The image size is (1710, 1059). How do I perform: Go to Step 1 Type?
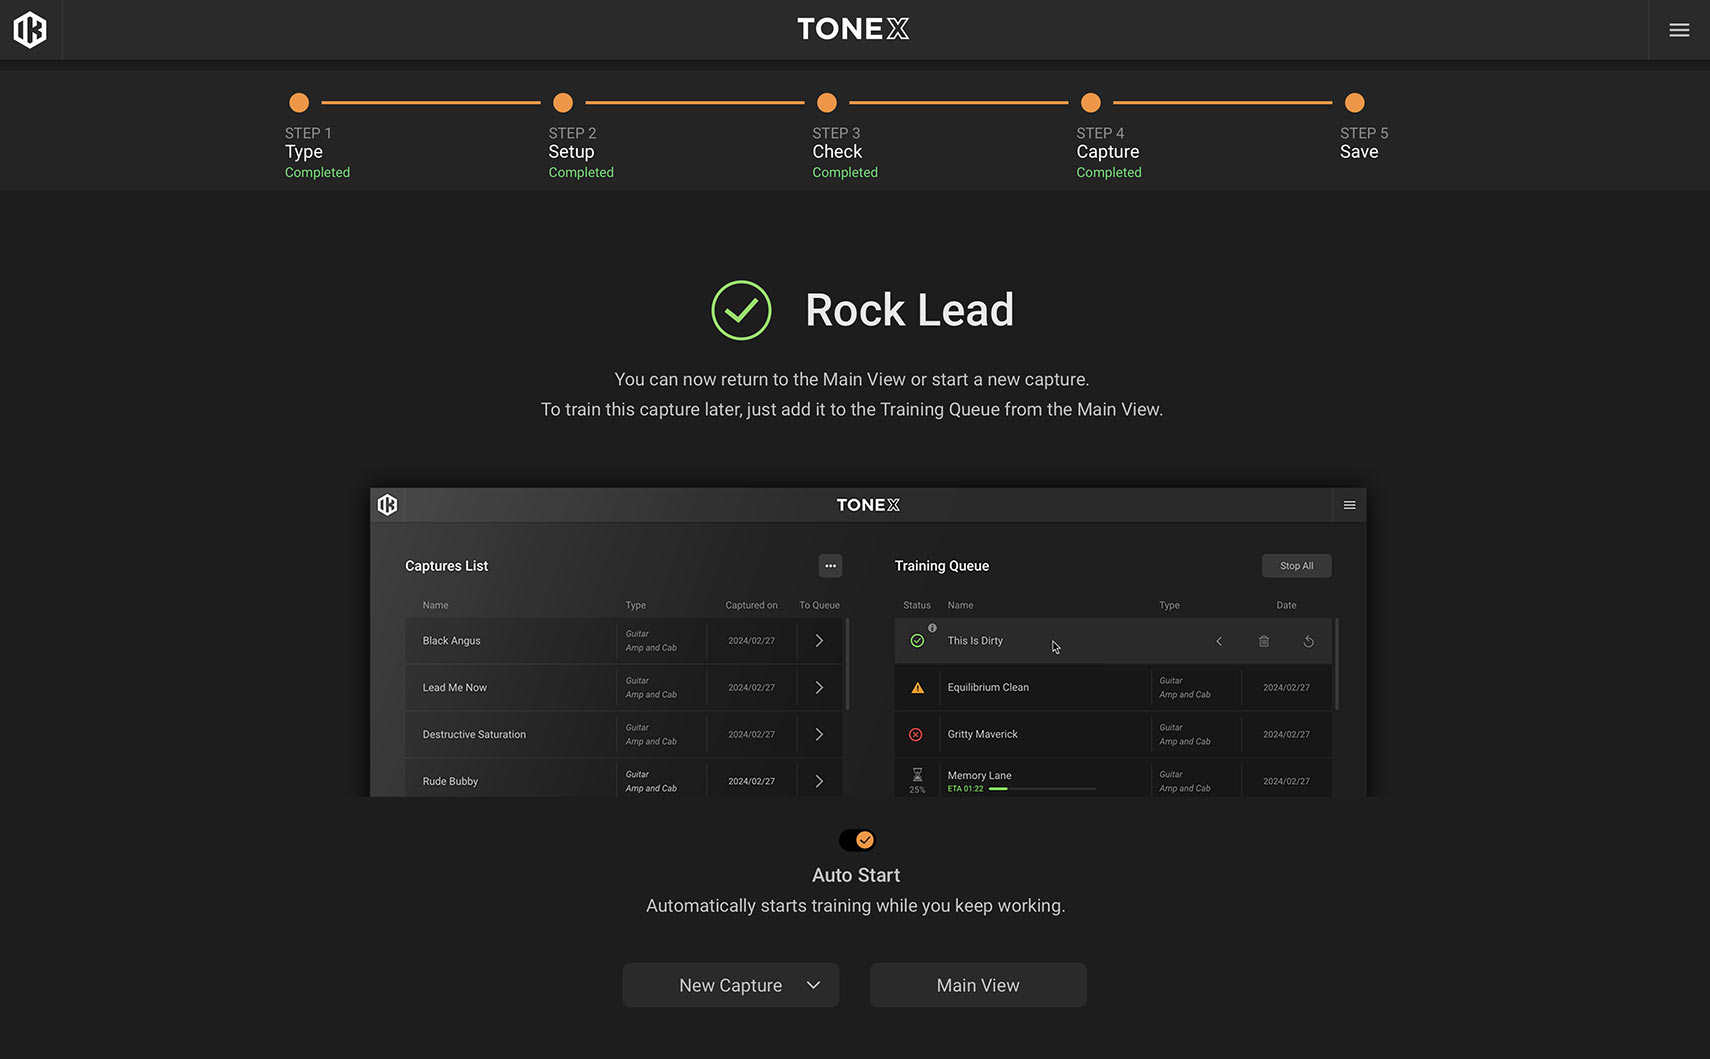tap(299, 103)
